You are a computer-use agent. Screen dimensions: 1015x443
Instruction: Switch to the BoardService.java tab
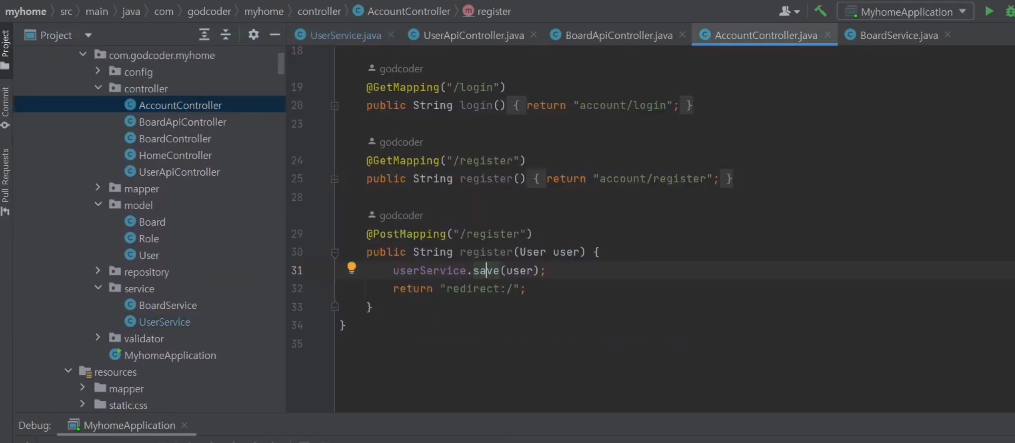point(898,36)
